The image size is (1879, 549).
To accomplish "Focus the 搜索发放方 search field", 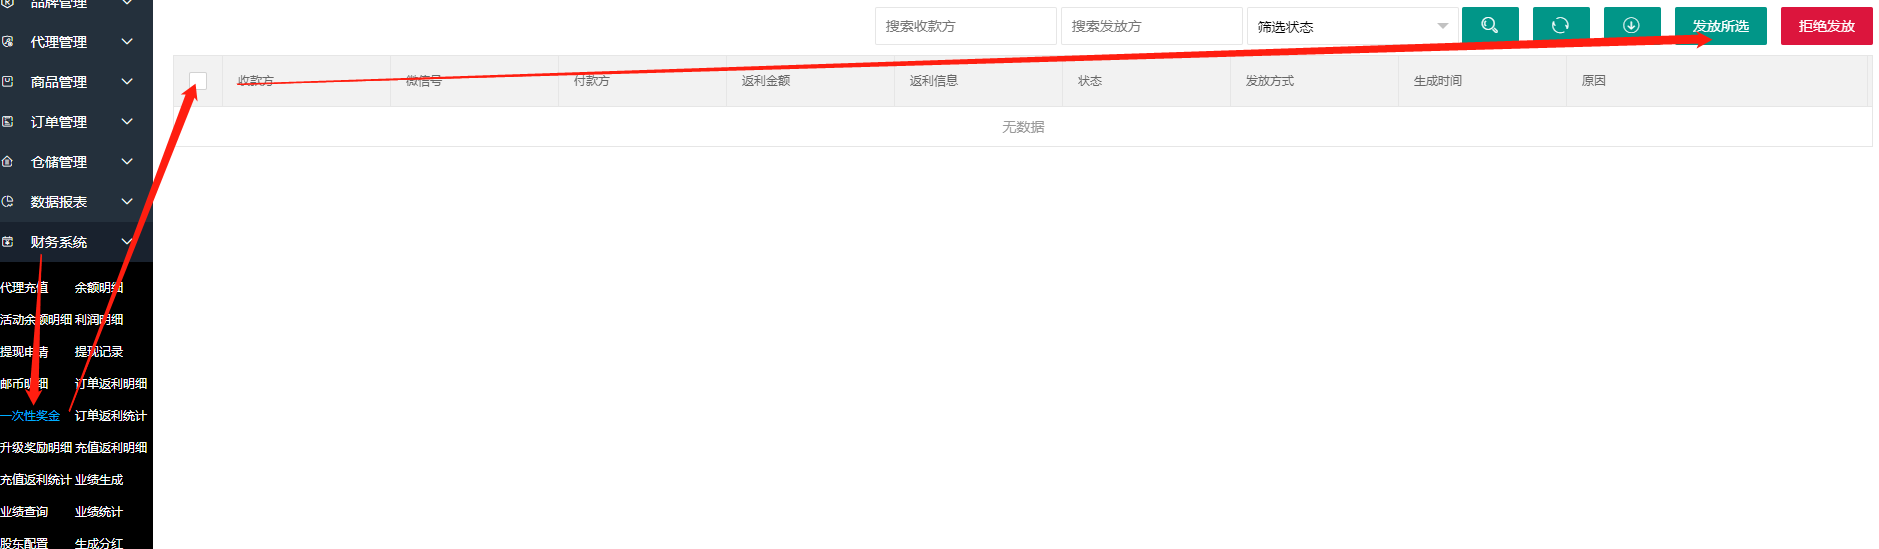I will (1151, 26).
